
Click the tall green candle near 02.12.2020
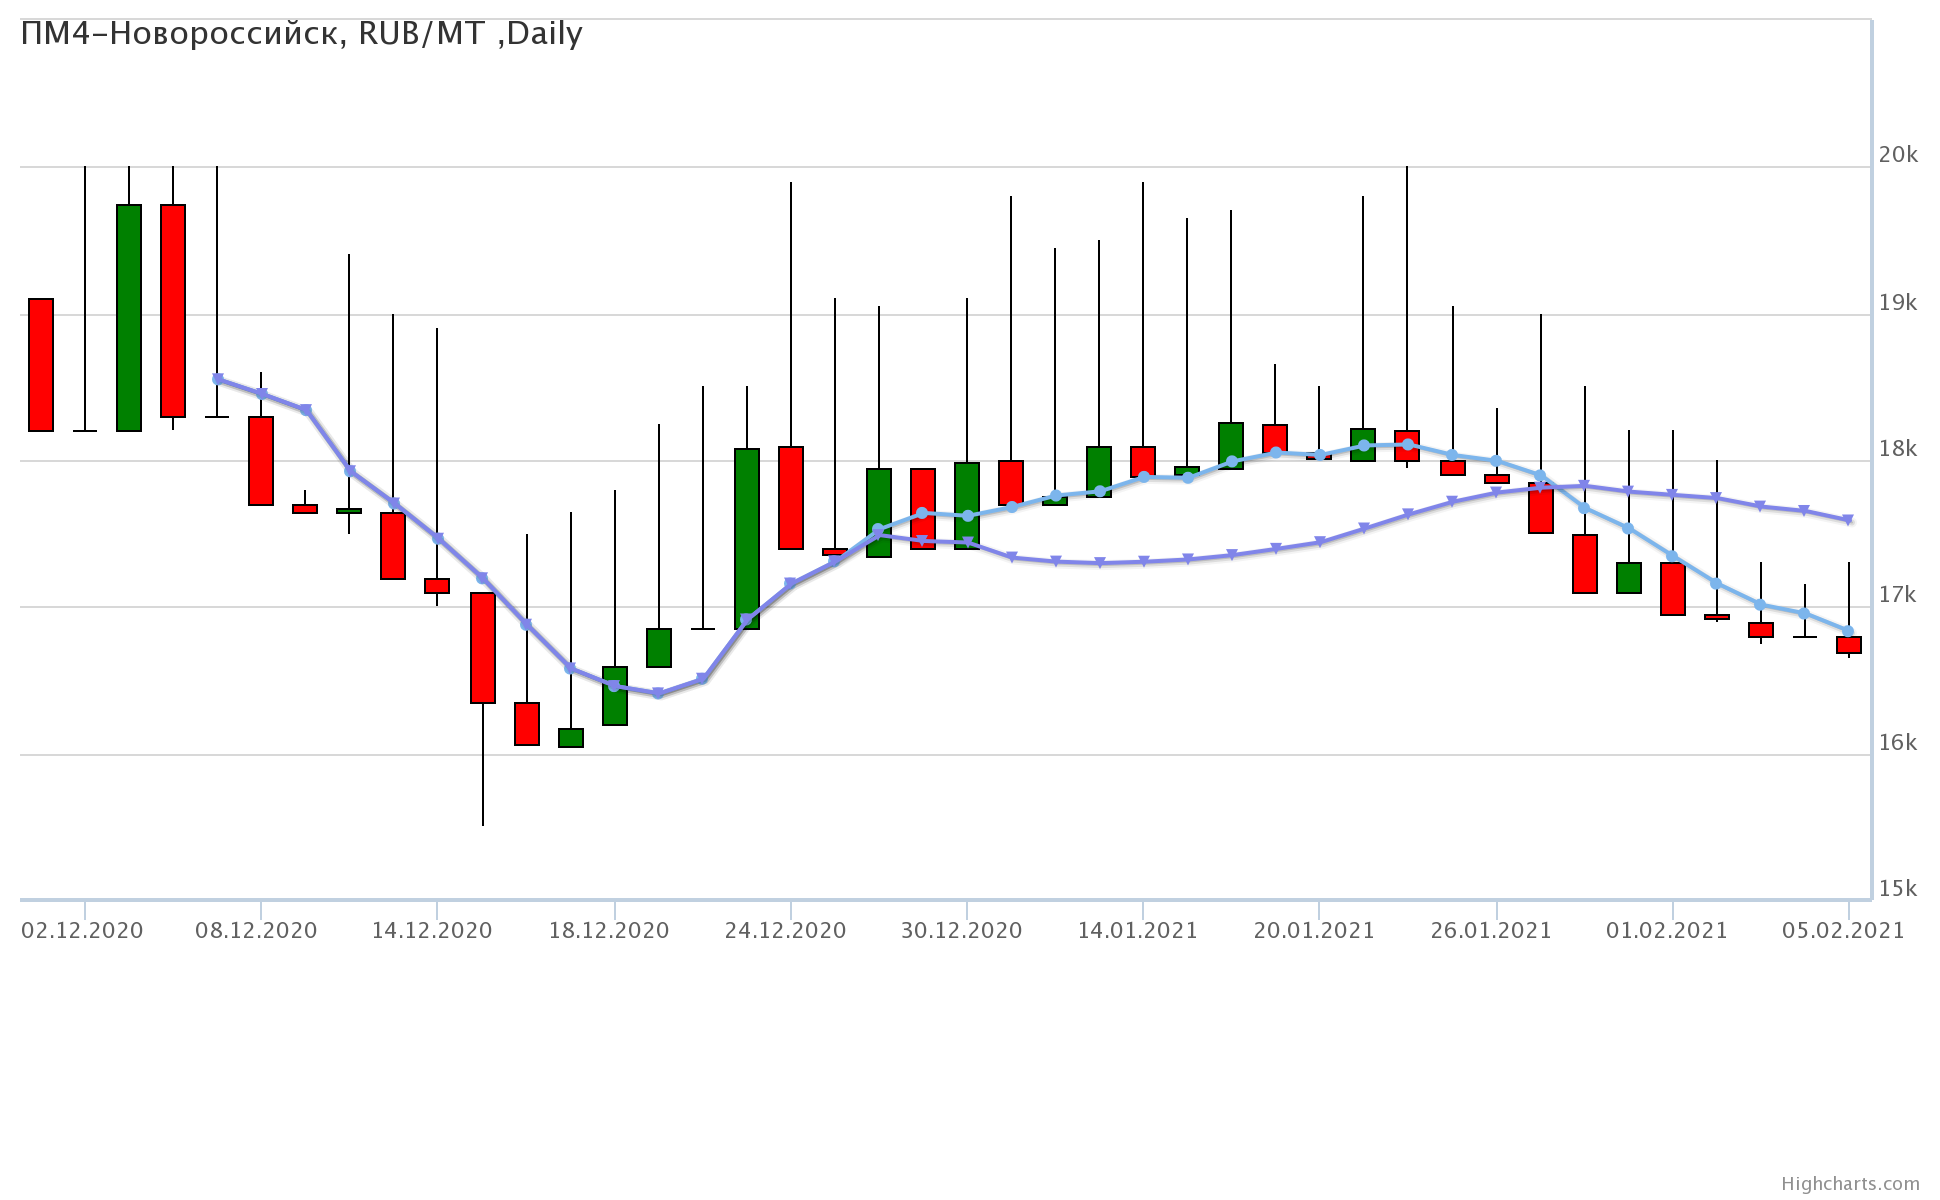point(129,317)
